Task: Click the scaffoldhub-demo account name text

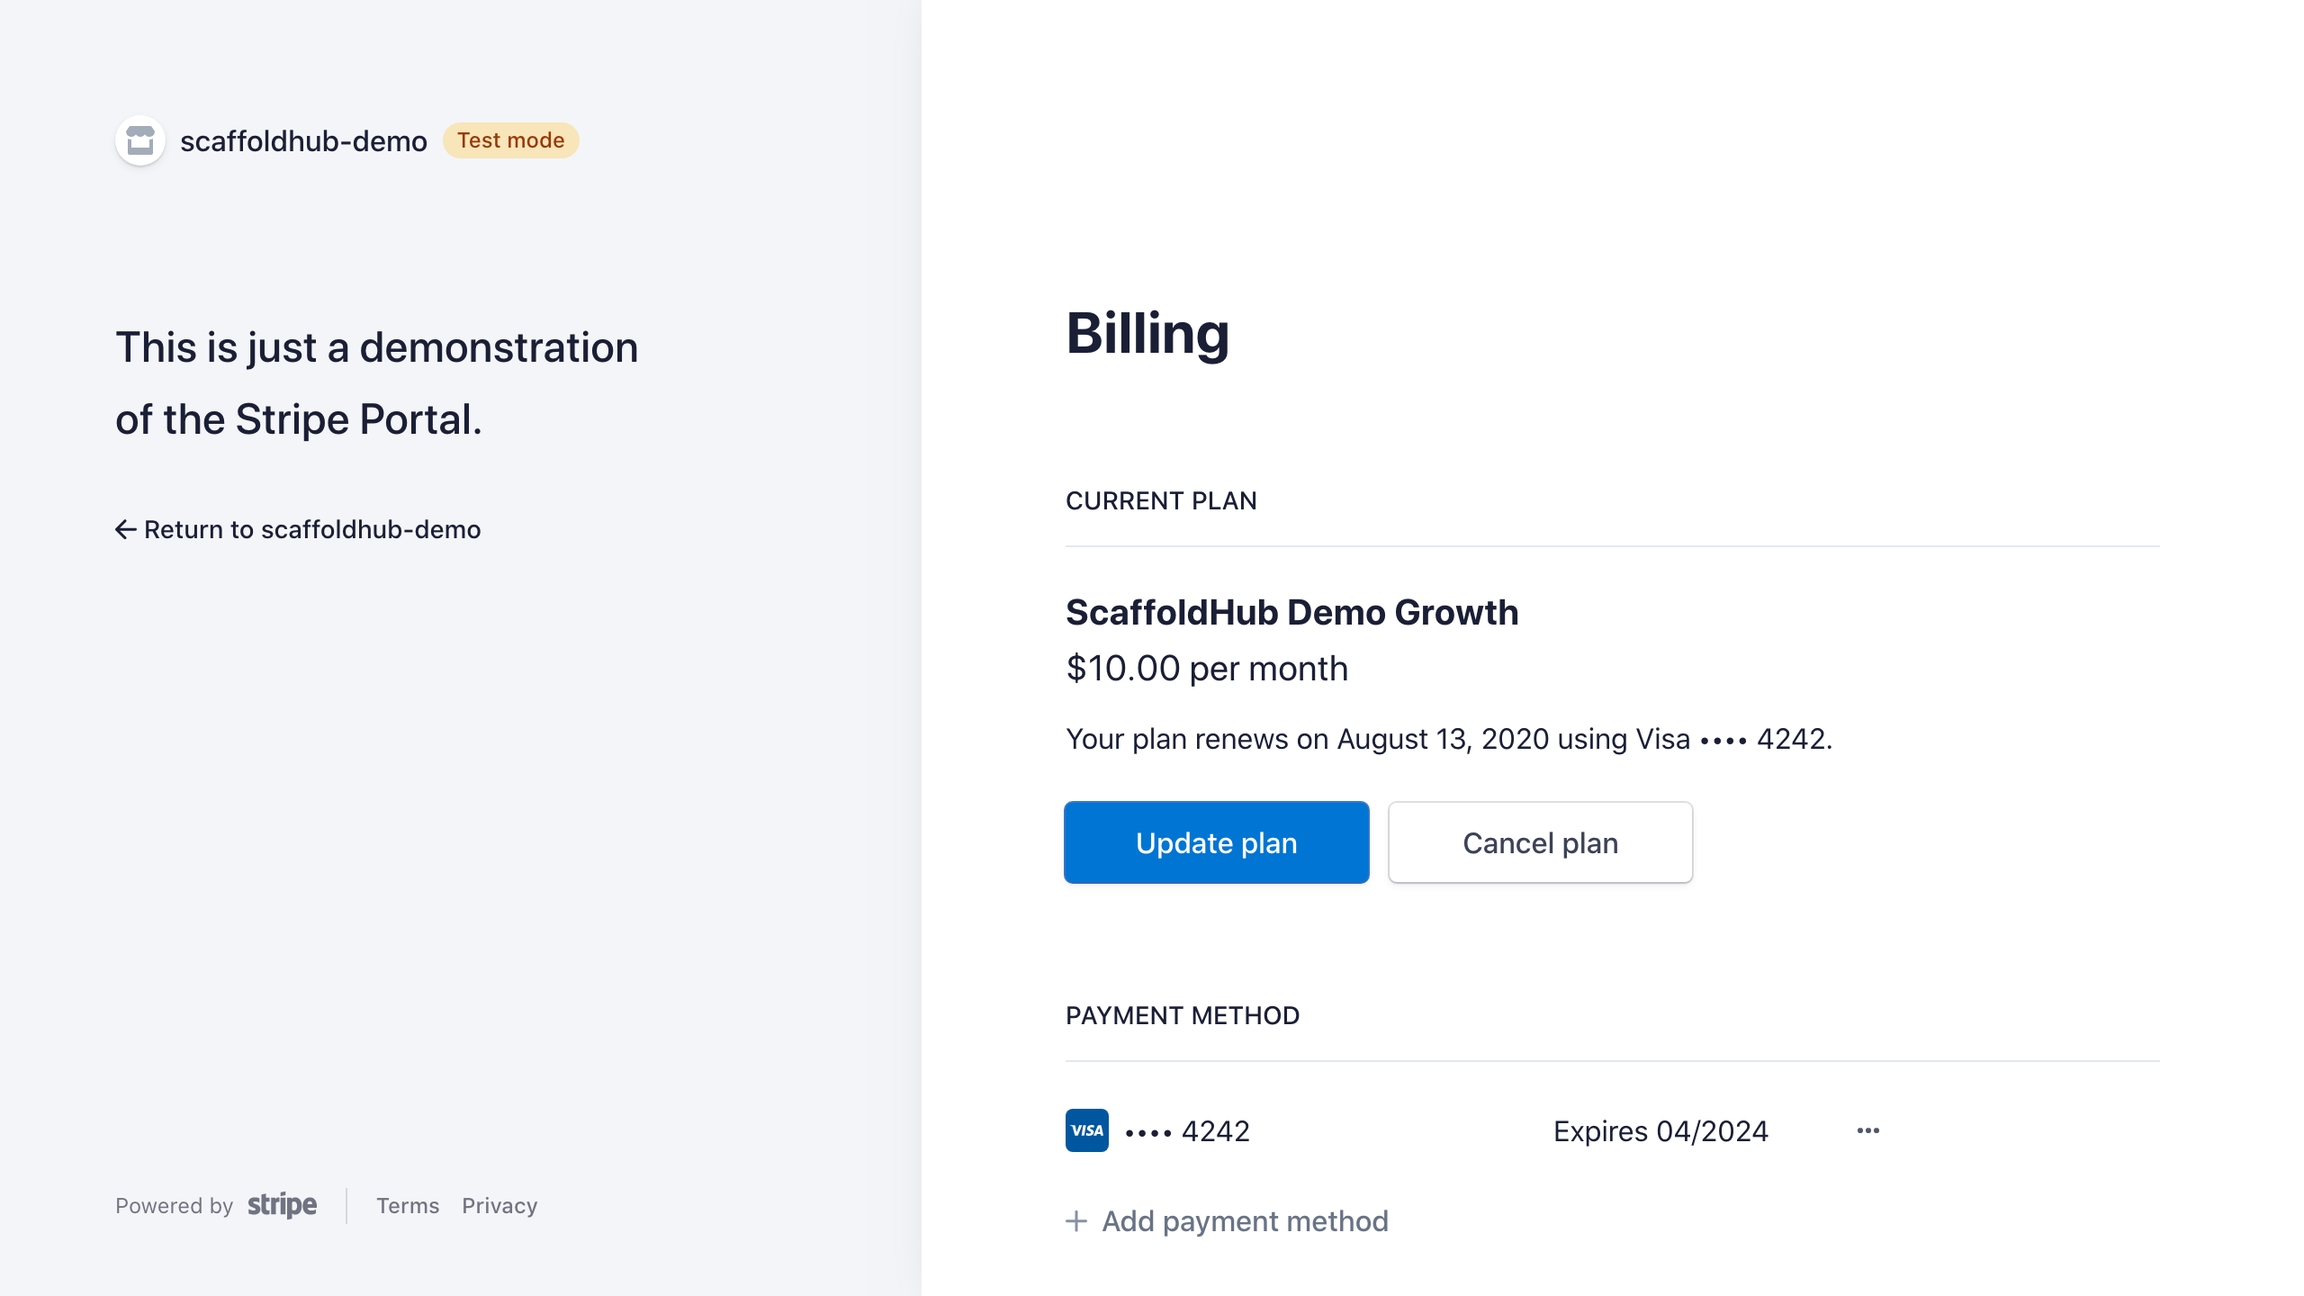Action: pos(303,141)
